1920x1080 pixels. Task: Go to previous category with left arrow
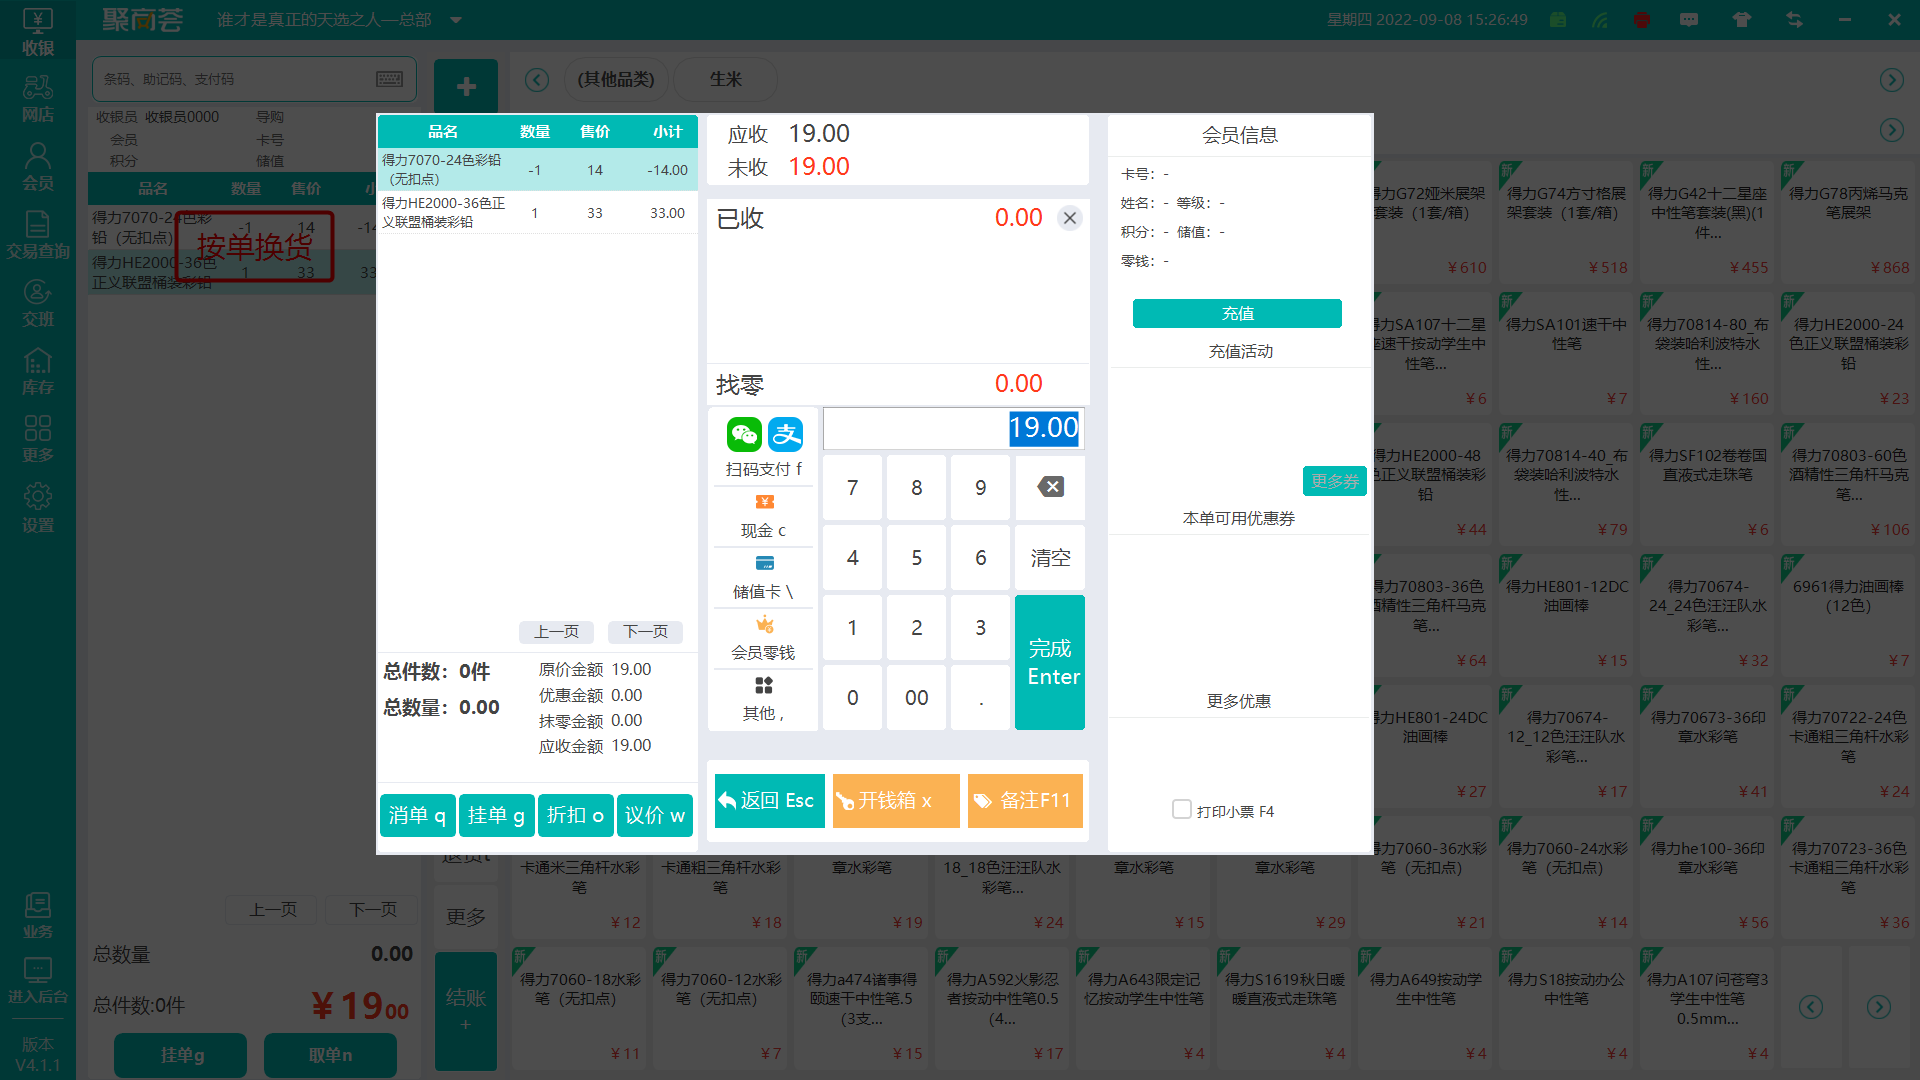pyautogui.click(x=537, y=79)
